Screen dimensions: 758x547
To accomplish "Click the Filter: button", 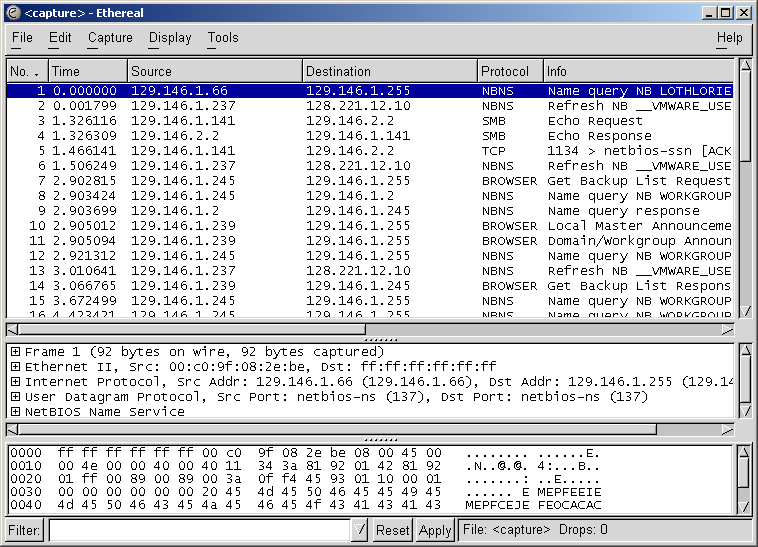I will (24, 531).
